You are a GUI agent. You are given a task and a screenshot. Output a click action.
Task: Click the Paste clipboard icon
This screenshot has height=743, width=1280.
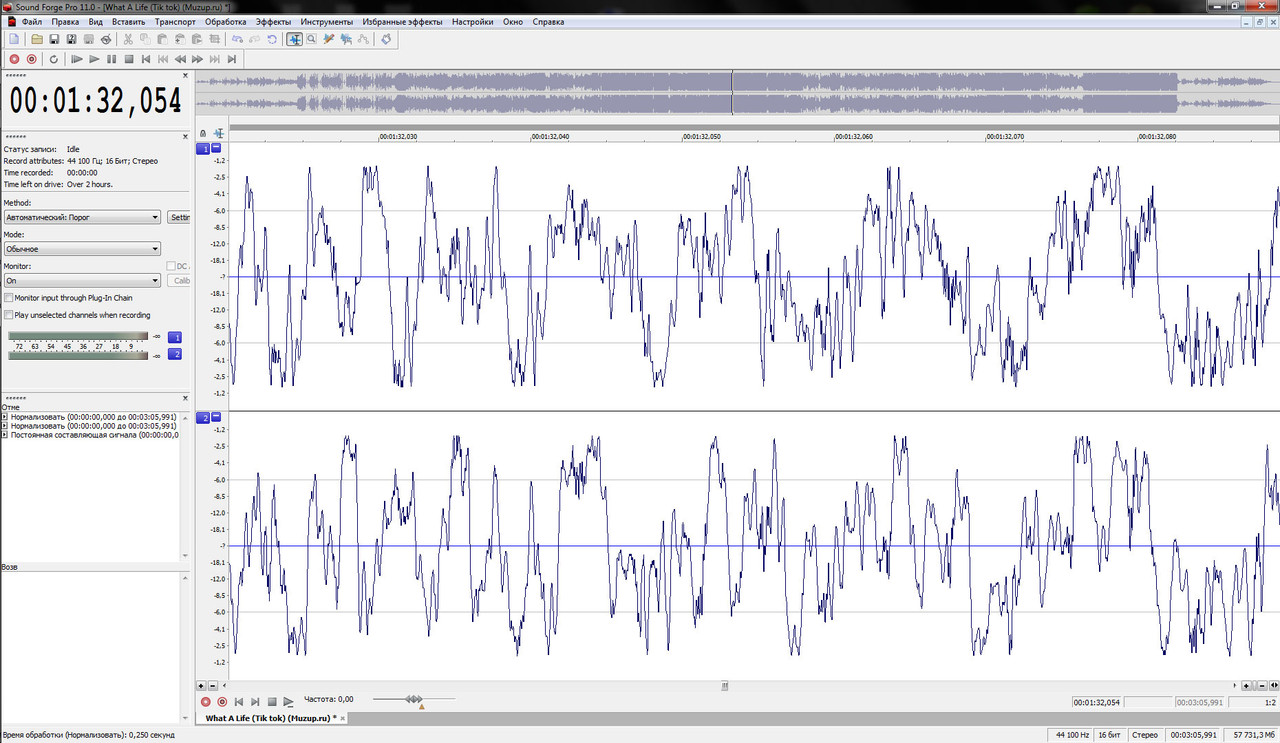[162, 39]
